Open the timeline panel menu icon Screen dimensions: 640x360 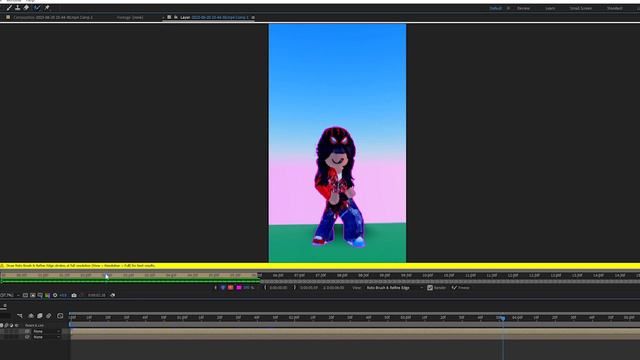click(x=5, y=306)
